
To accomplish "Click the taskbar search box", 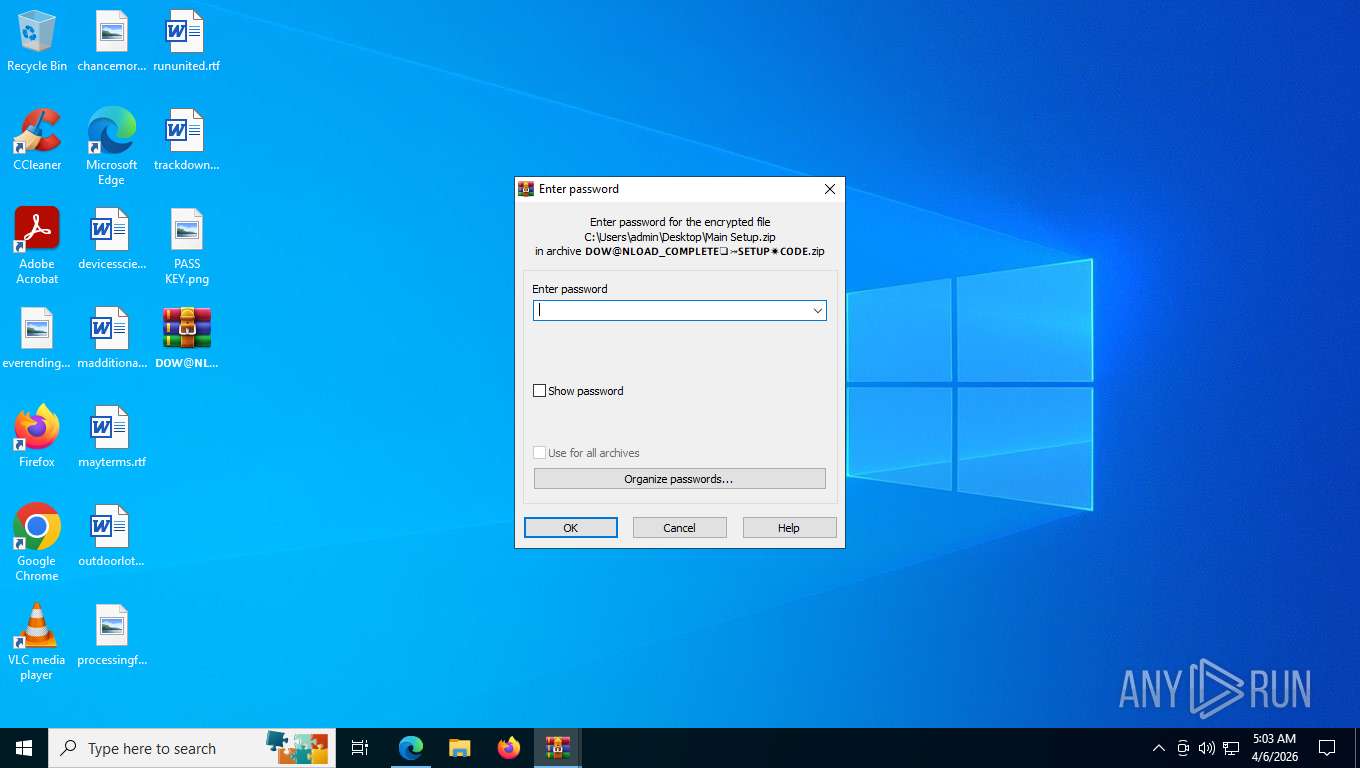I will [192, 748].
